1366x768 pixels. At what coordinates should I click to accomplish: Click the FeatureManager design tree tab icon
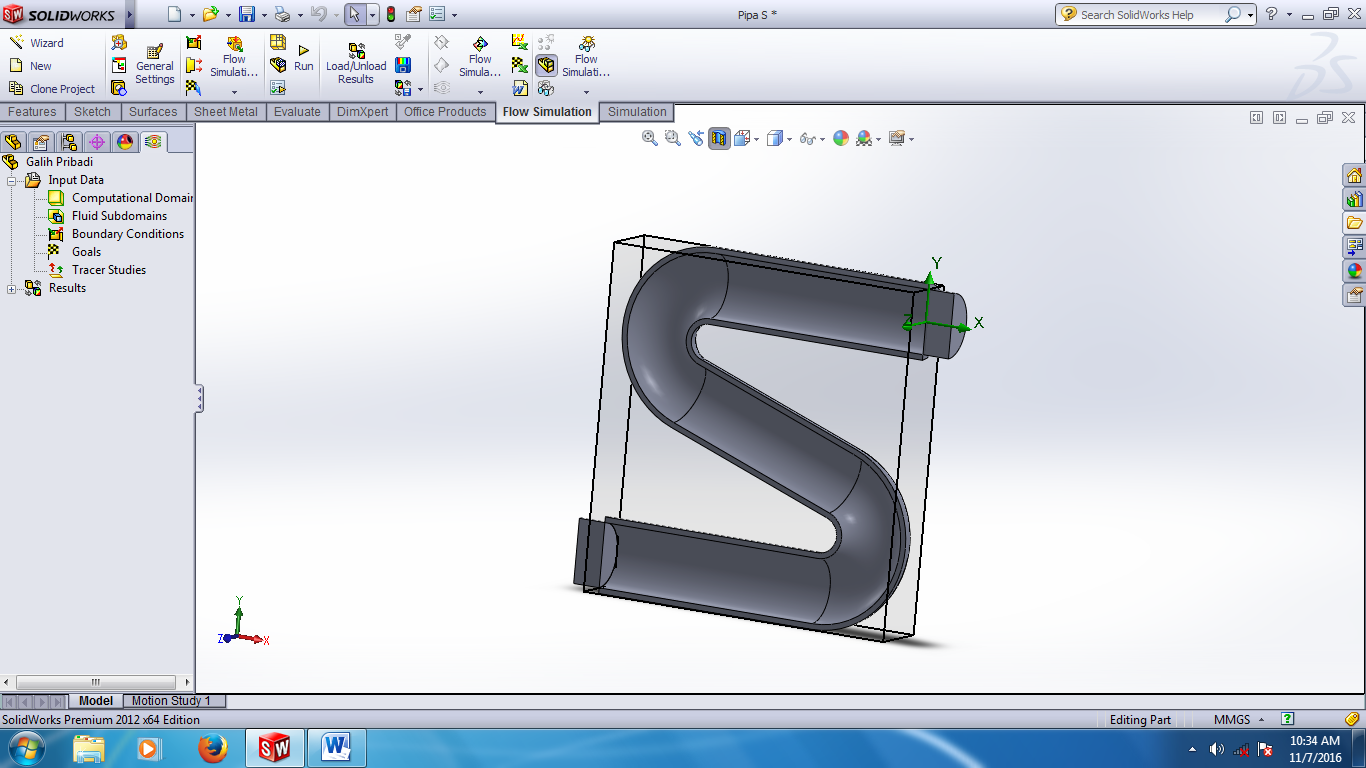[14, 142]
